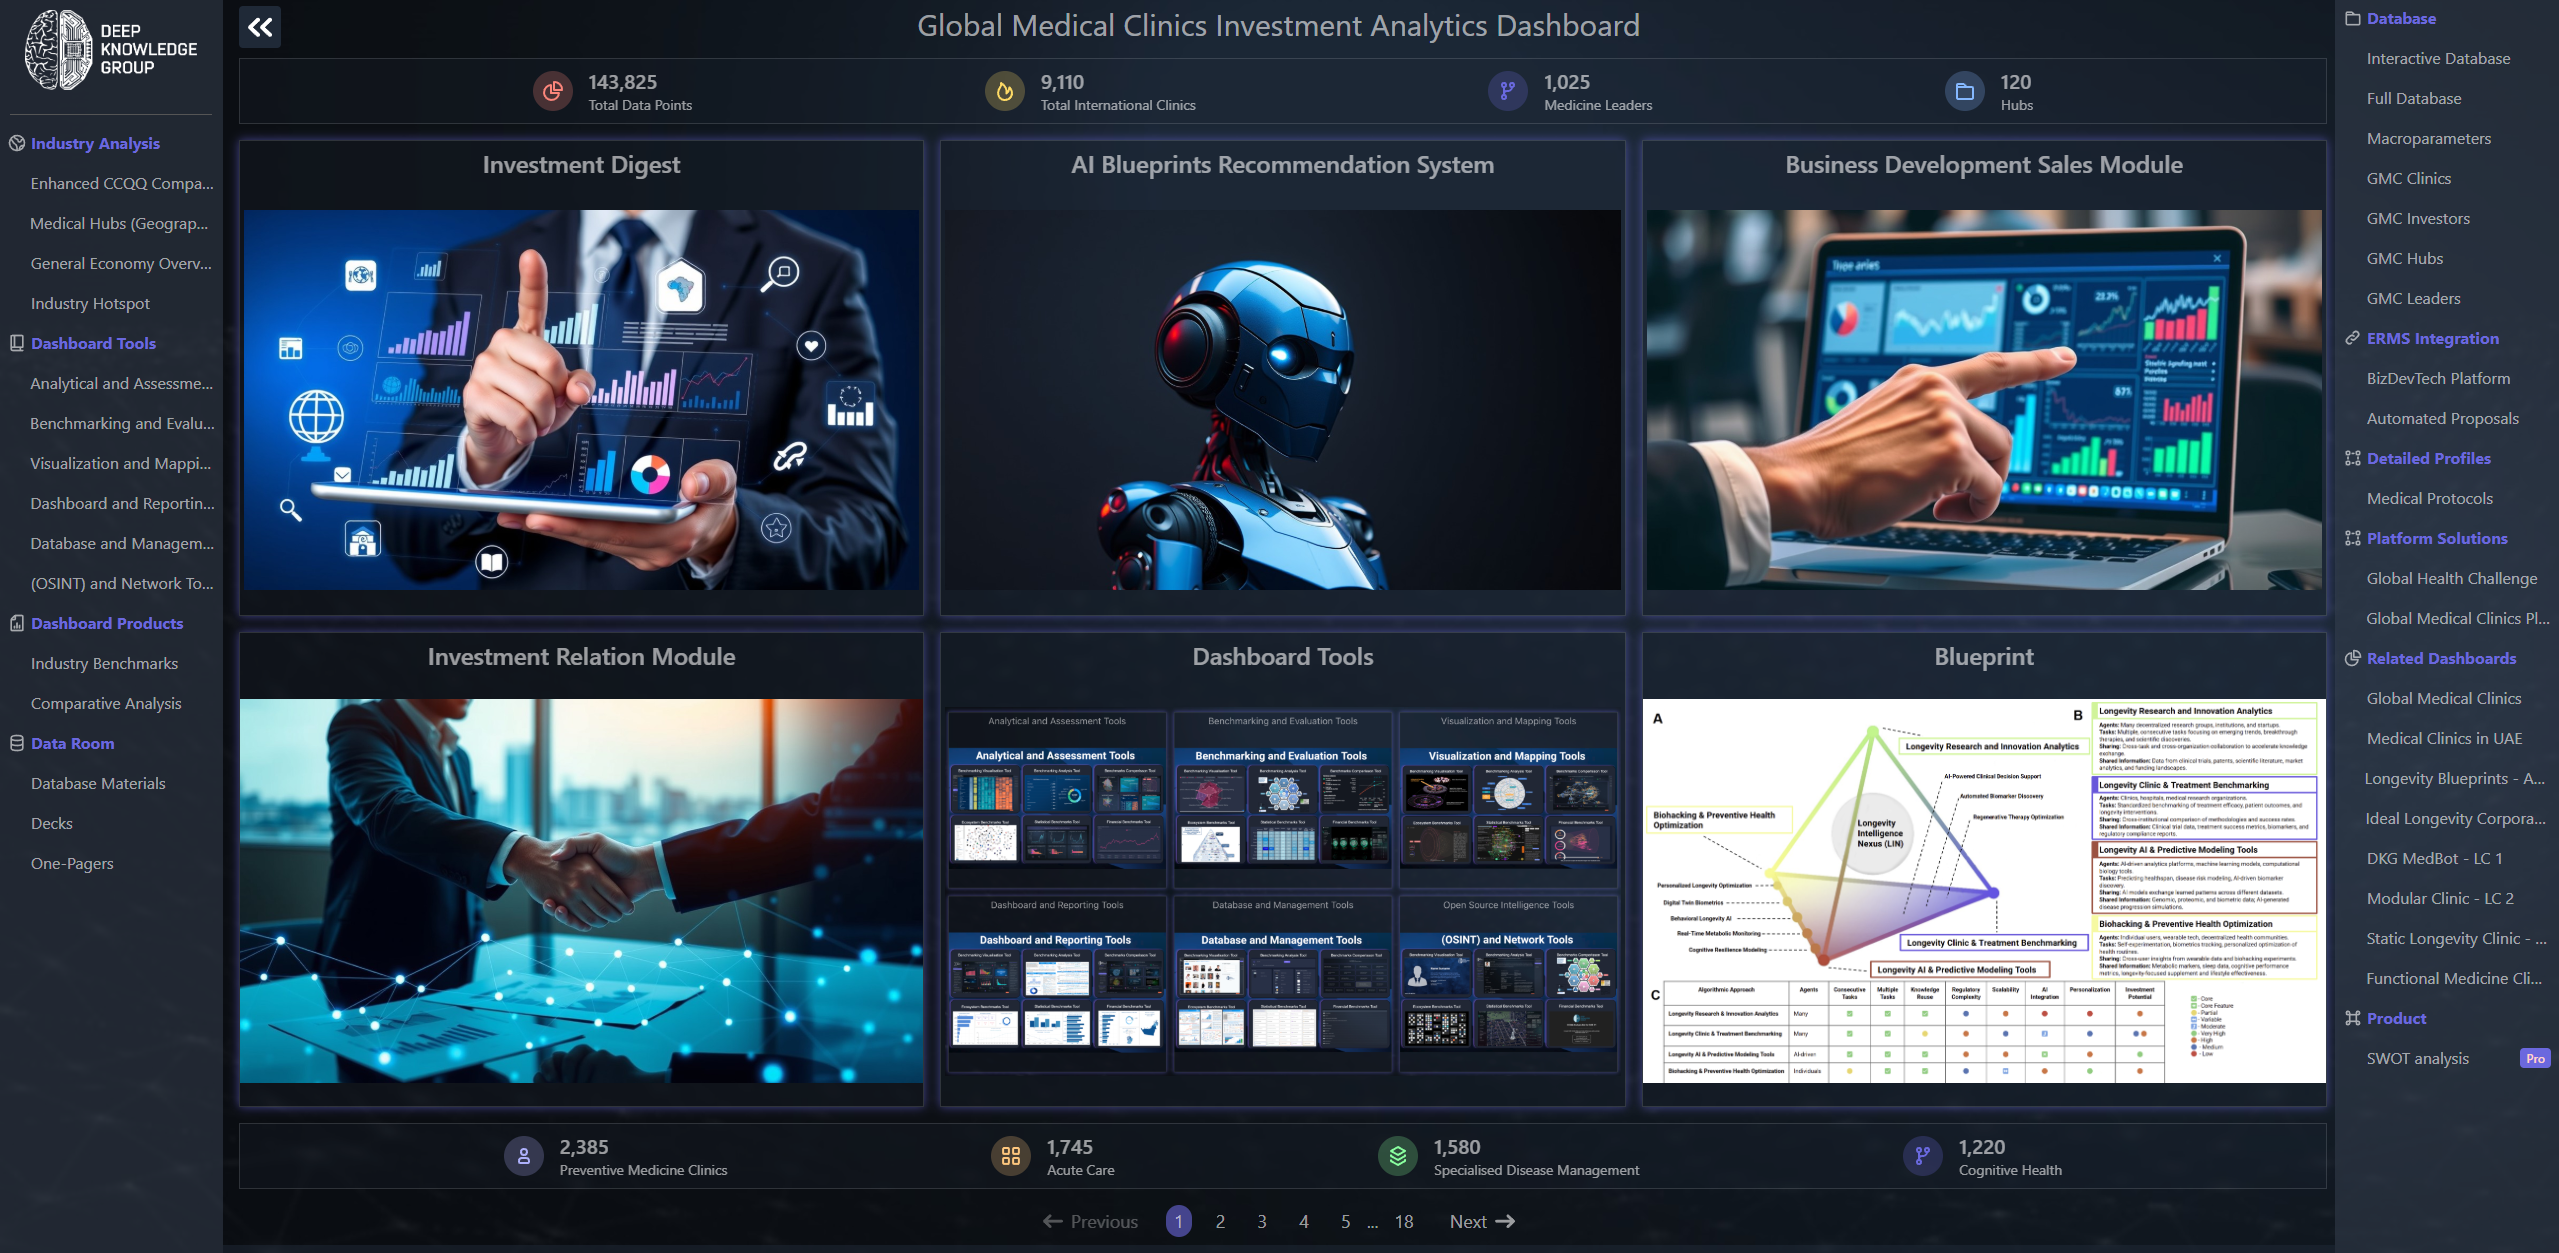Click the Acute Care grid icon
The height and width of the screenshot is (1253, 2559).
point(1010,1157)
